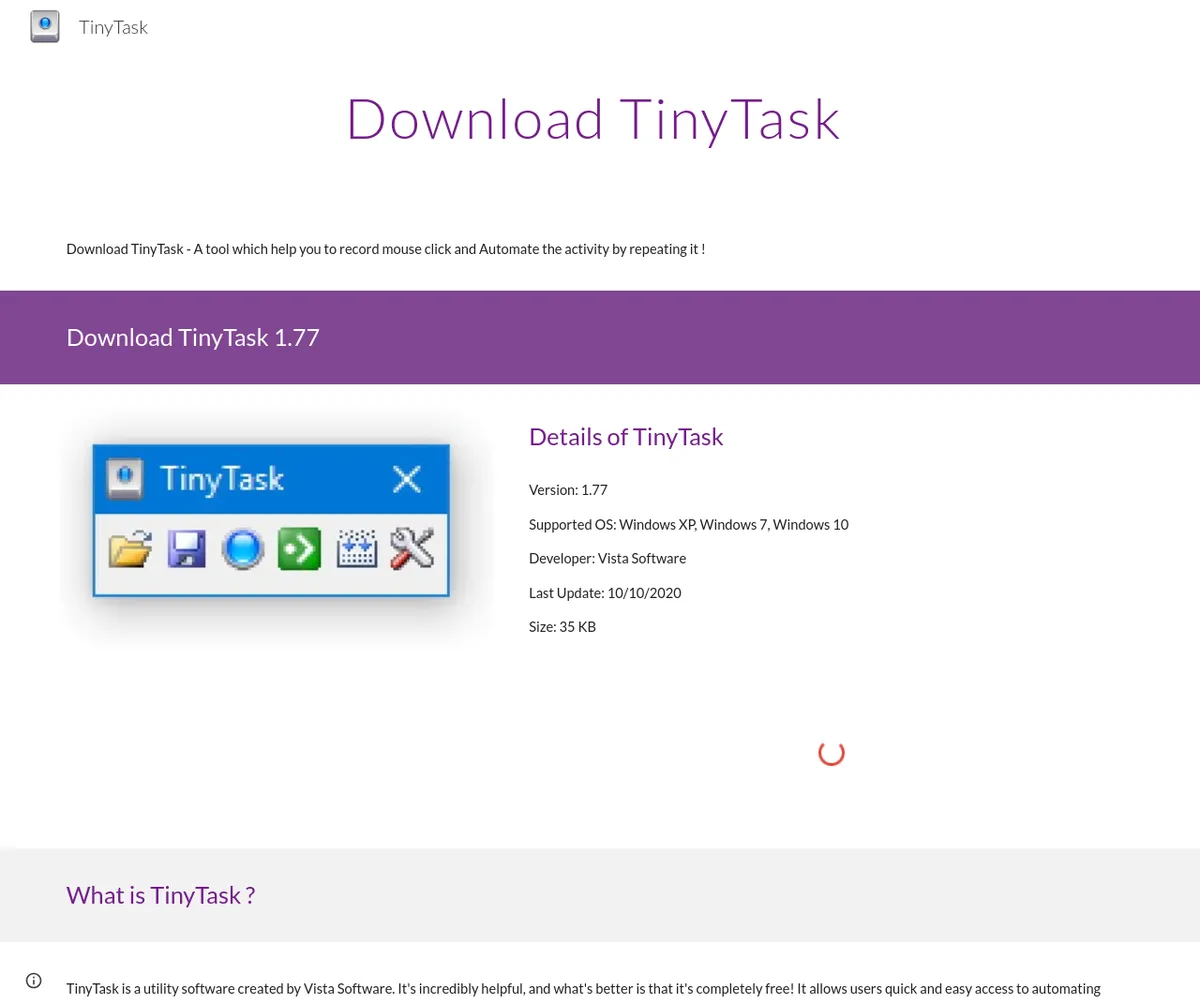Image resolution: width=1200 pixels, height=1000 pixels.
Task: Click the info circle icon at bottom left
Action: tap(34, 980)
